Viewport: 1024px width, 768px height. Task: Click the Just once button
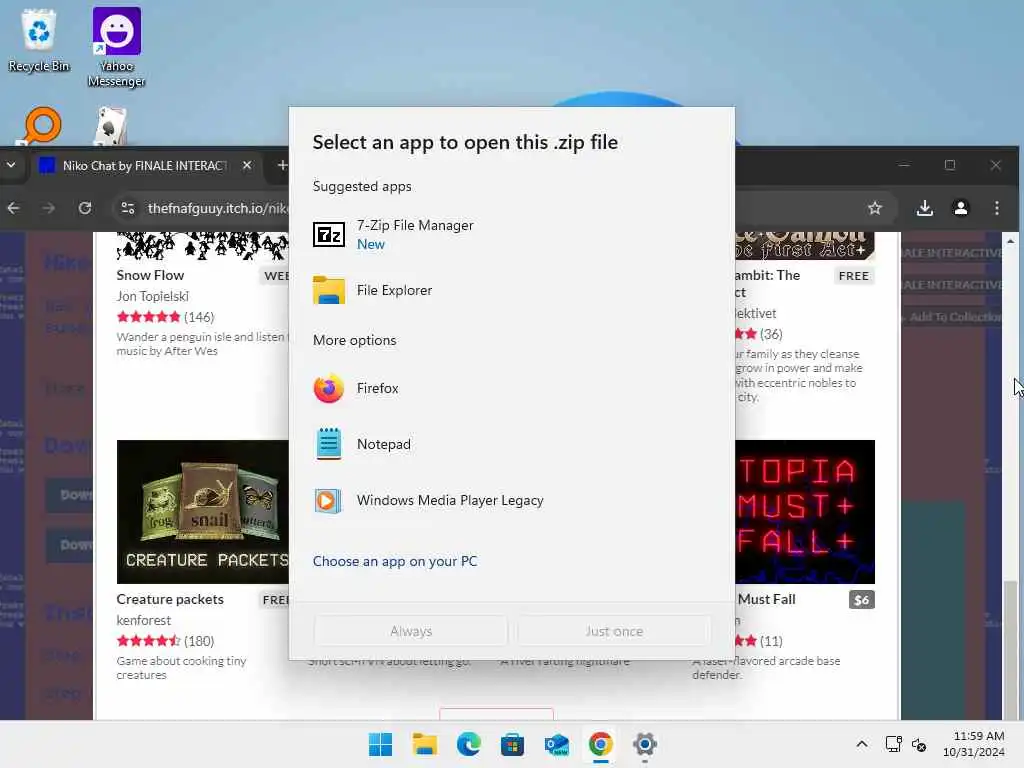click(x=614, y=632)
